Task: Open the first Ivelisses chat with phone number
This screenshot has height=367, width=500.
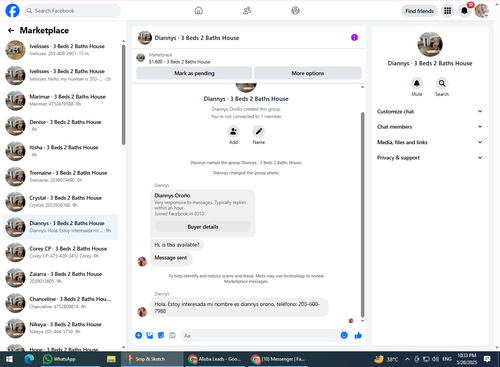Action: coord(60,50)
